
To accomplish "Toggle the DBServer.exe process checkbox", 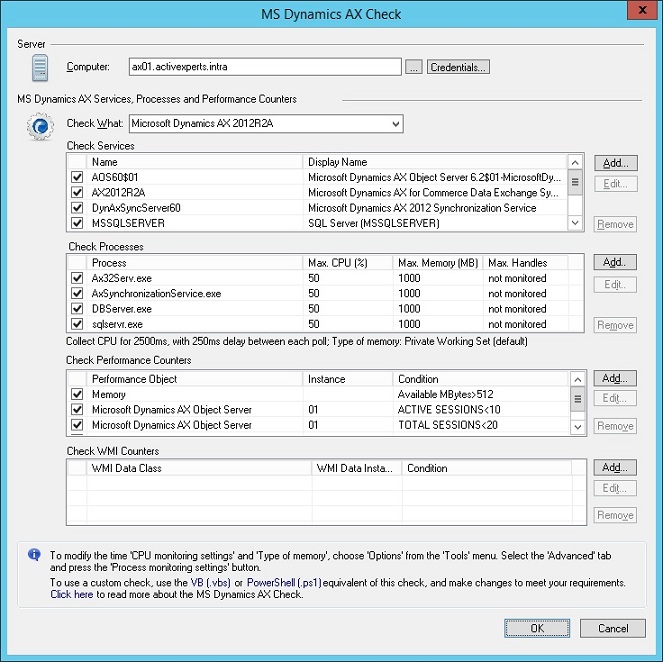I will [x=77, y=309].
